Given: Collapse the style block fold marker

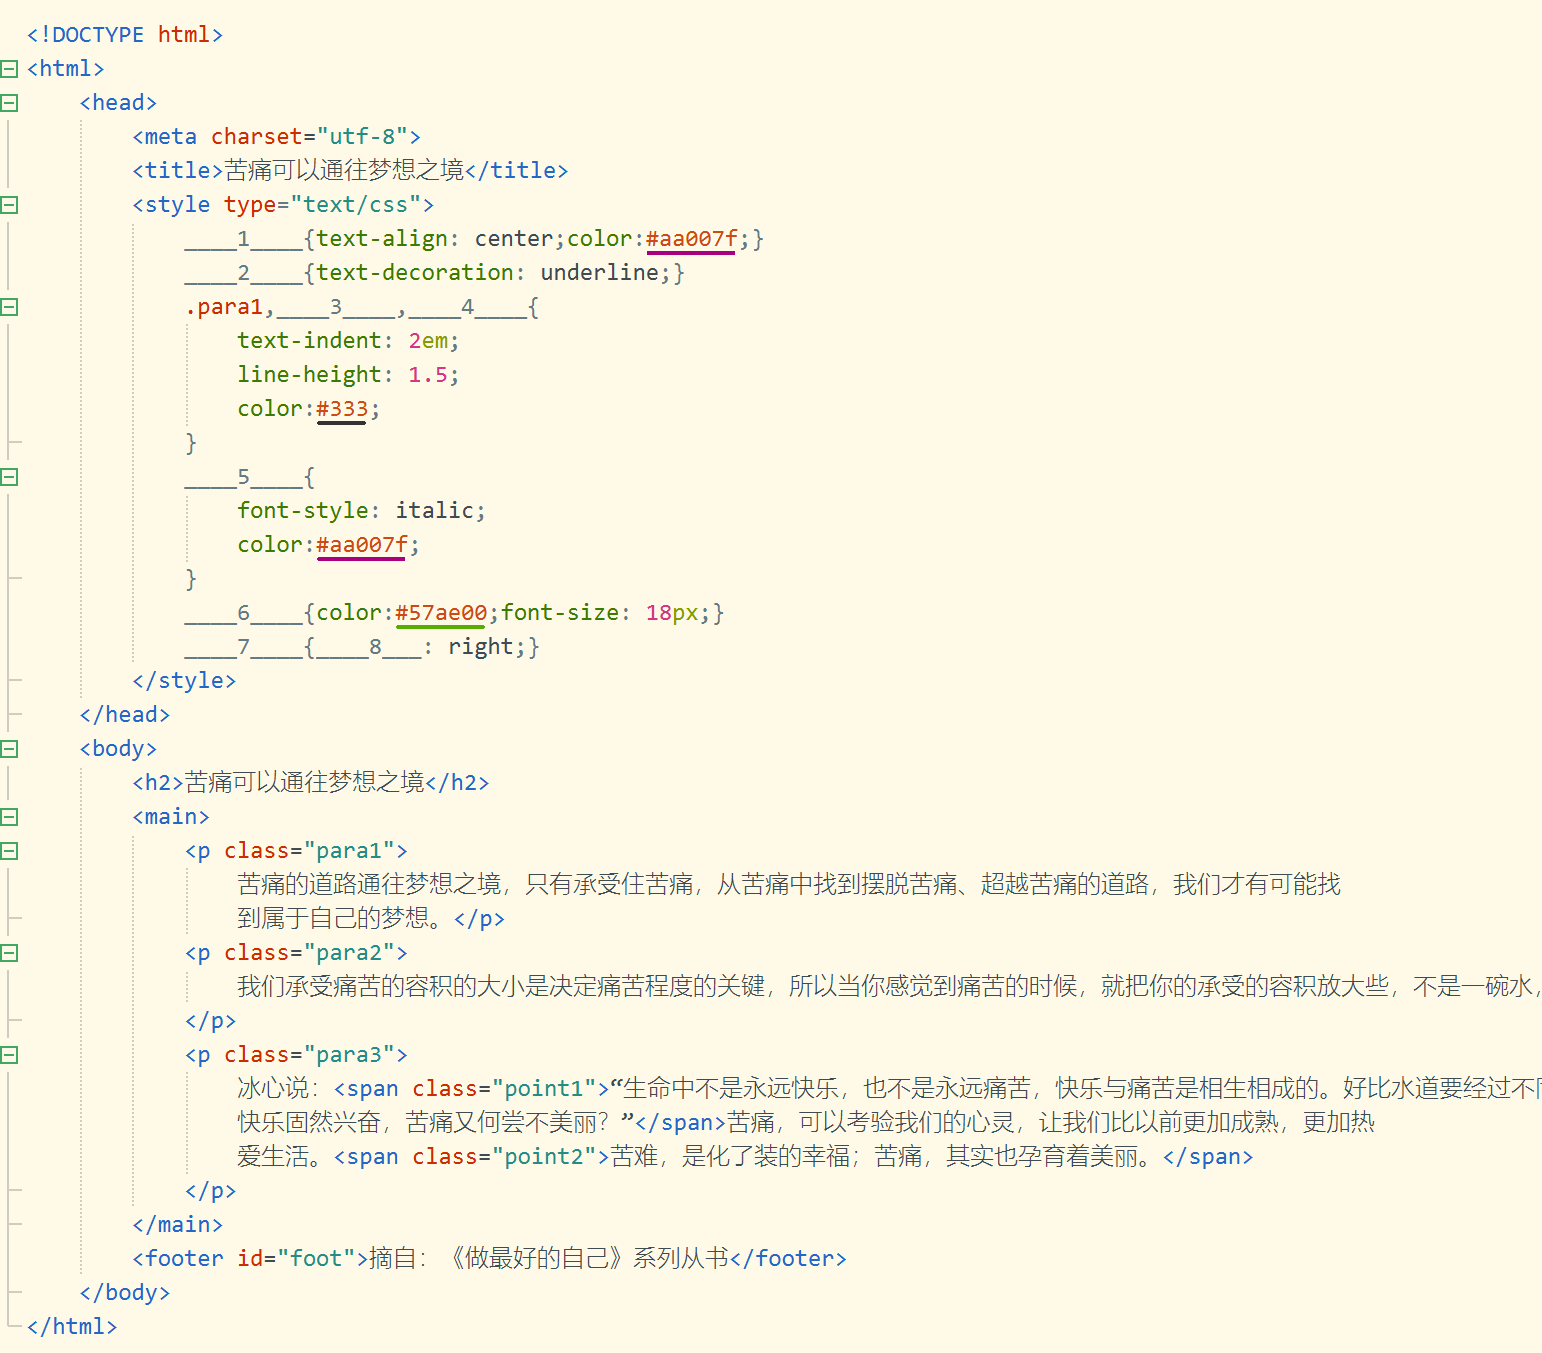Looking at the screenshot, I should point(9,205).
